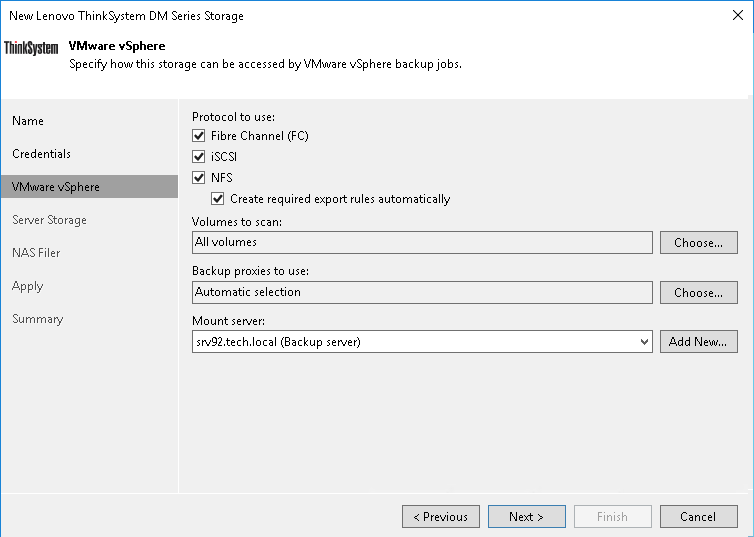Open the NAS Filer step
The image size is (754, 537).
tap(36, 253)
